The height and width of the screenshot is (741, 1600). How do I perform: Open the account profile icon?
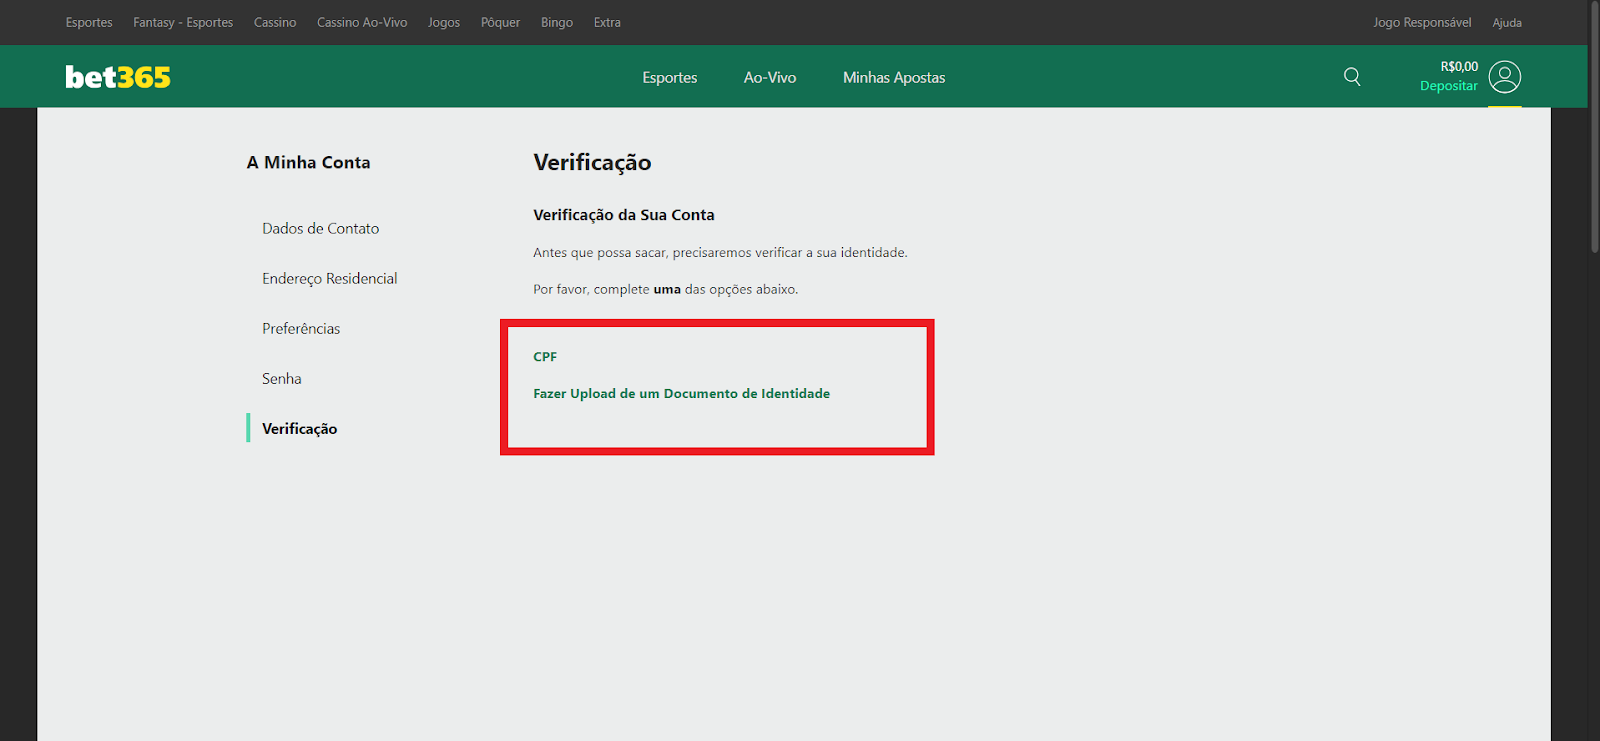(1504, 77)
